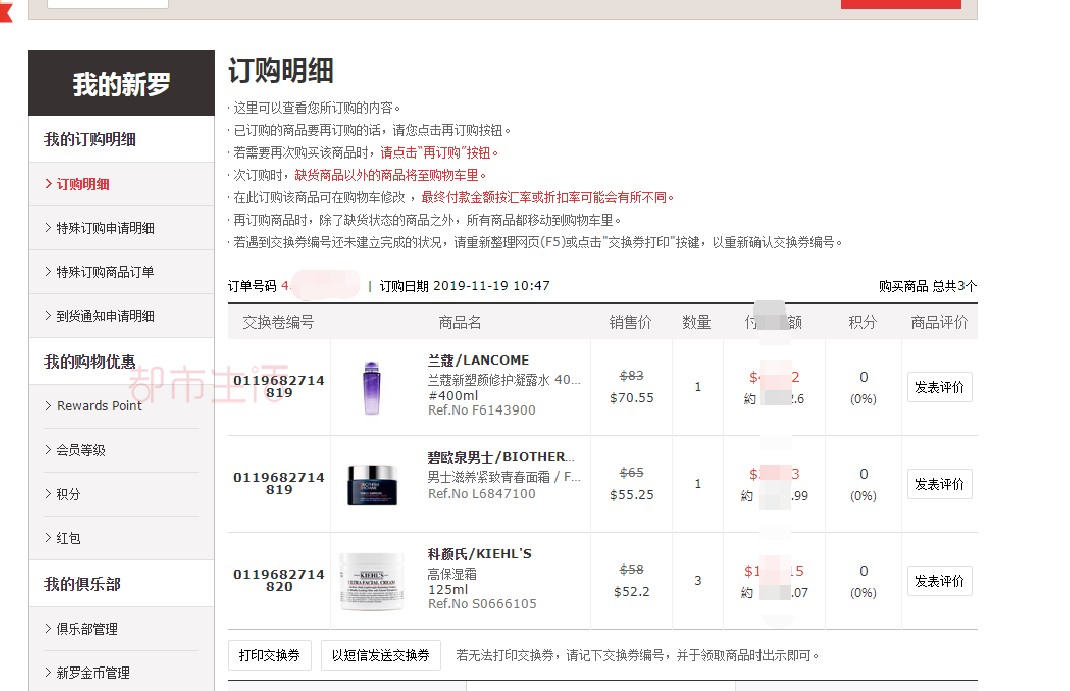
Task: Click chevron arrow beside Rewards Point
Action: pos(48,405)
